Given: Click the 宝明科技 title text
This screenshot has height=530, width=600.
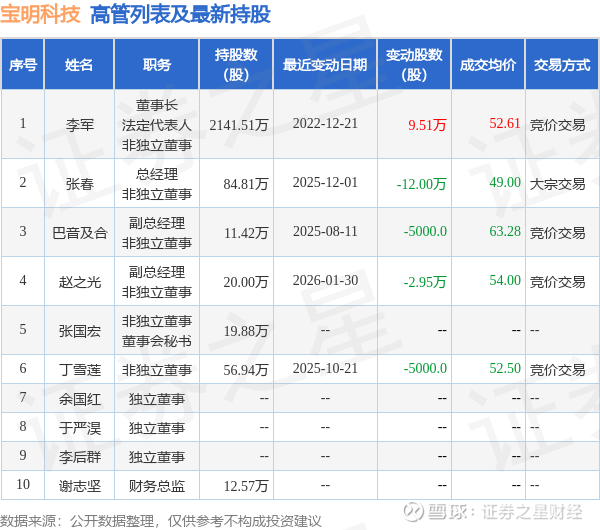Looking at the screenshot, I should [x=40, y=15].
